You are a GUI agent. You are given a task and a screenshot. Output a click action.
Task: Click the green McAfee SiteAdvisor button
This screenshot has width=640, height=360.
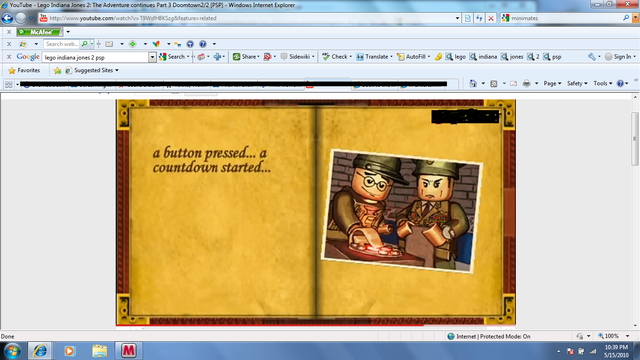[40, 32]
